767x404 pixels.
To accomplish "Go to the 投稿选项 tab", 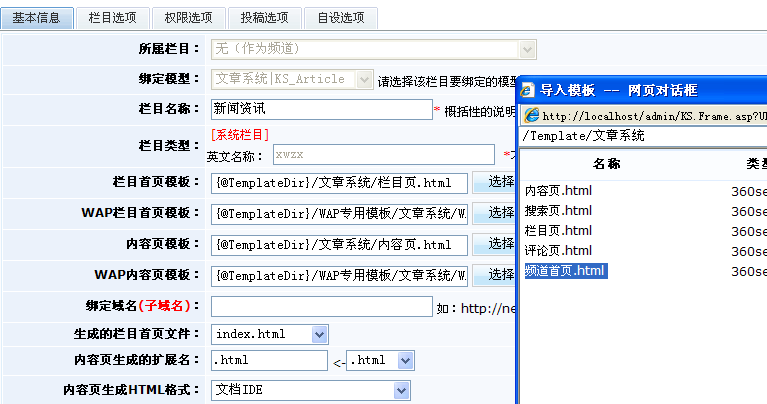I will tap(265, 18).
